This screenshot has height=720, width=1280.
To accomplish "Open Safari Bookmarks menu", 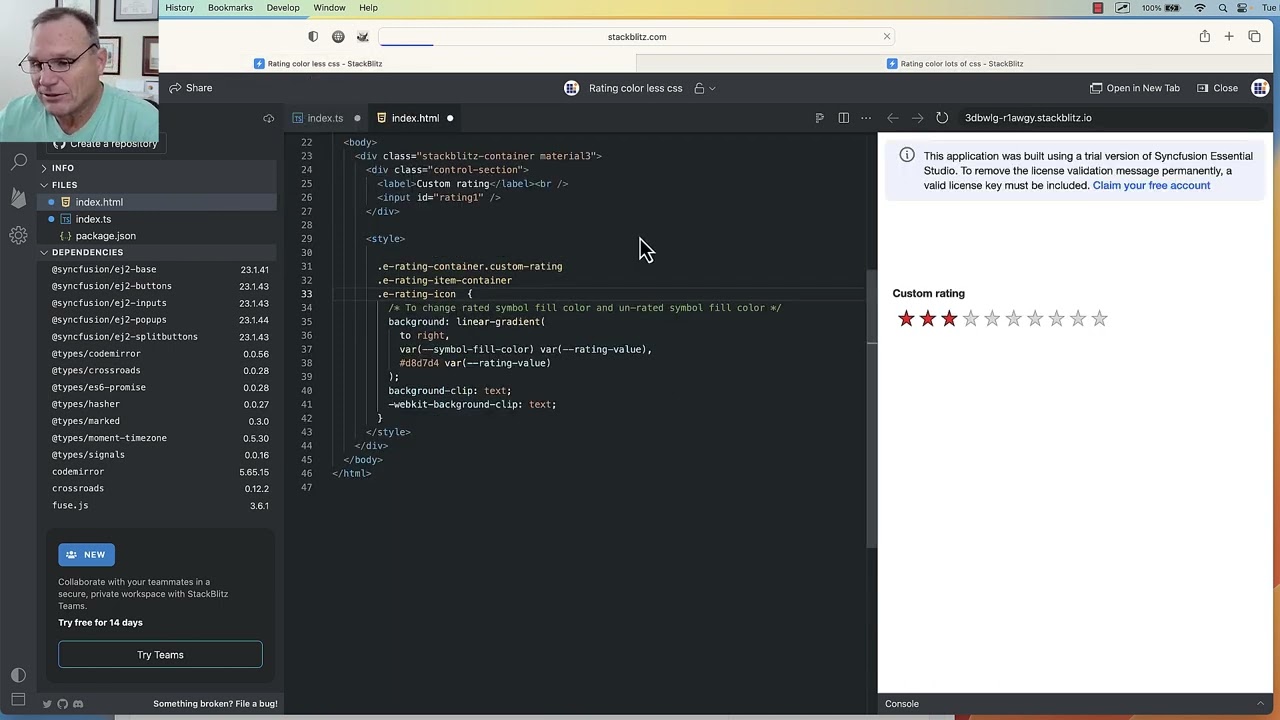I will 230,8.
